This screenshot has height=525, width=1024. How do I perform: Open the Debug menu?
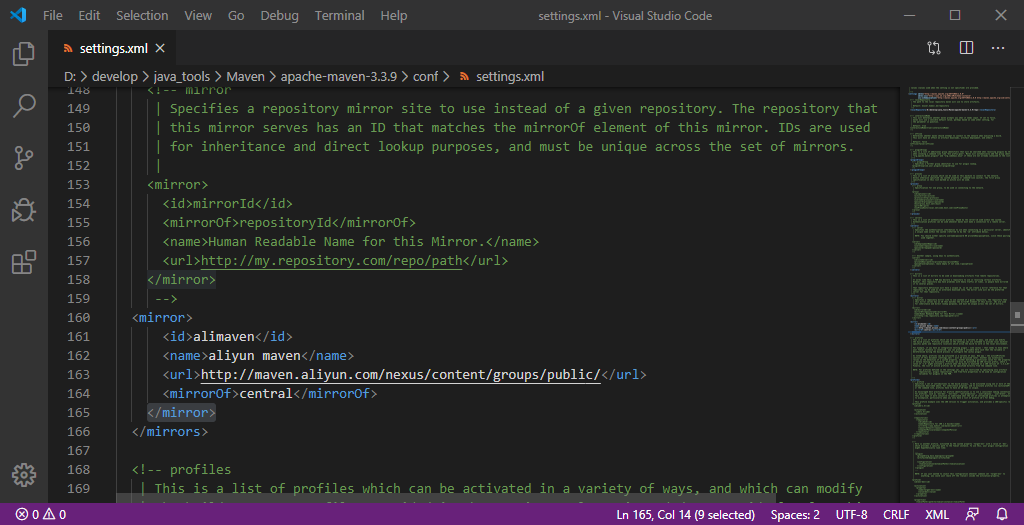pyautogui.click(x=280, y=15)
